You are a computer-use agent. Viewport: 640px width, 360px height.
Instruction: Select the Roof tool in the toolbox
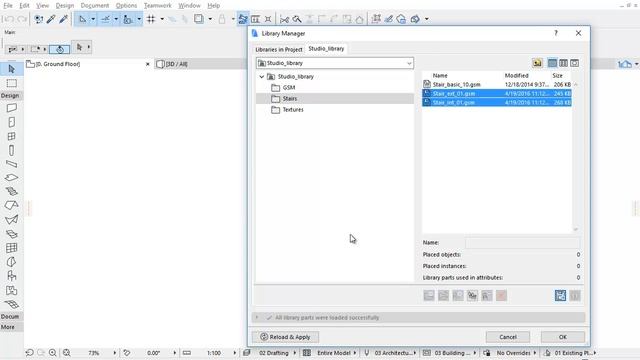click(x=11, y=205)
